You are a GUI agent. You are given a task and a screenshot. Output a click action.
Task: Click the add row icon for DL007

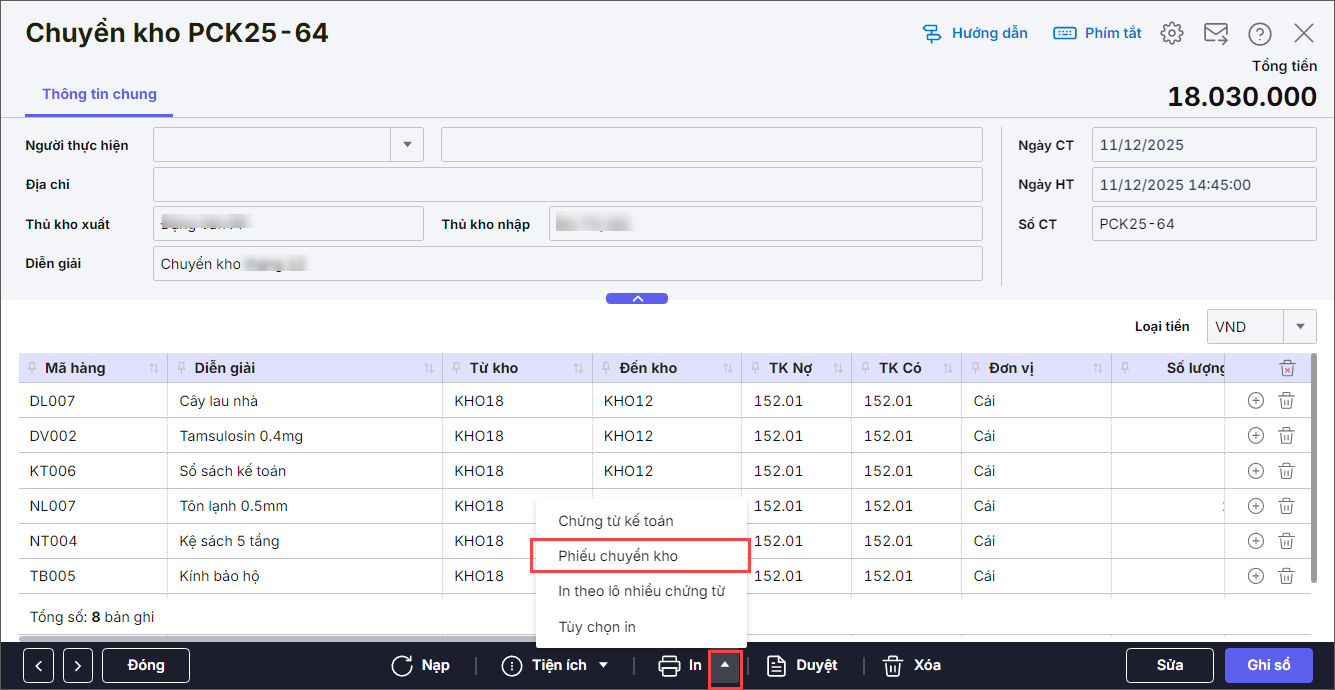point(1256,401)
